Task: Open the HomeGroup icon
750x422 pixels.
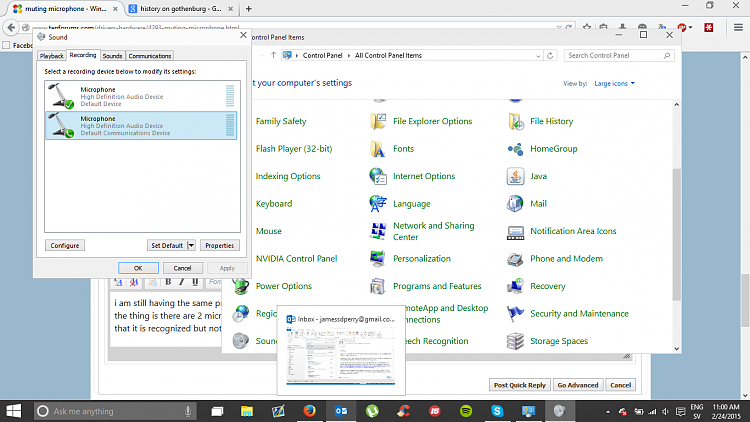Action: tap(515, 149)
